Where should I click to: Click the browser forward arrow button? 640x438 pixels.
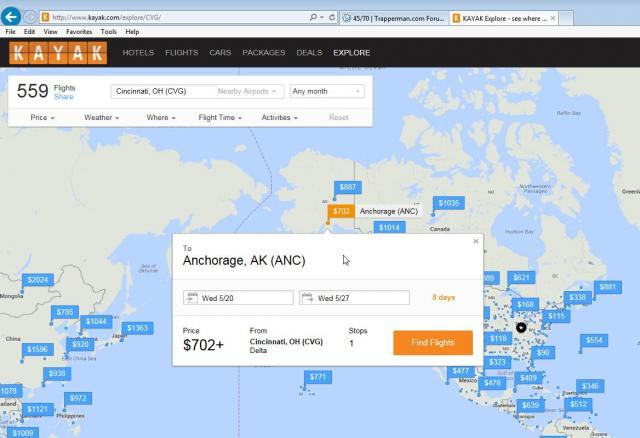pos(30,17)
